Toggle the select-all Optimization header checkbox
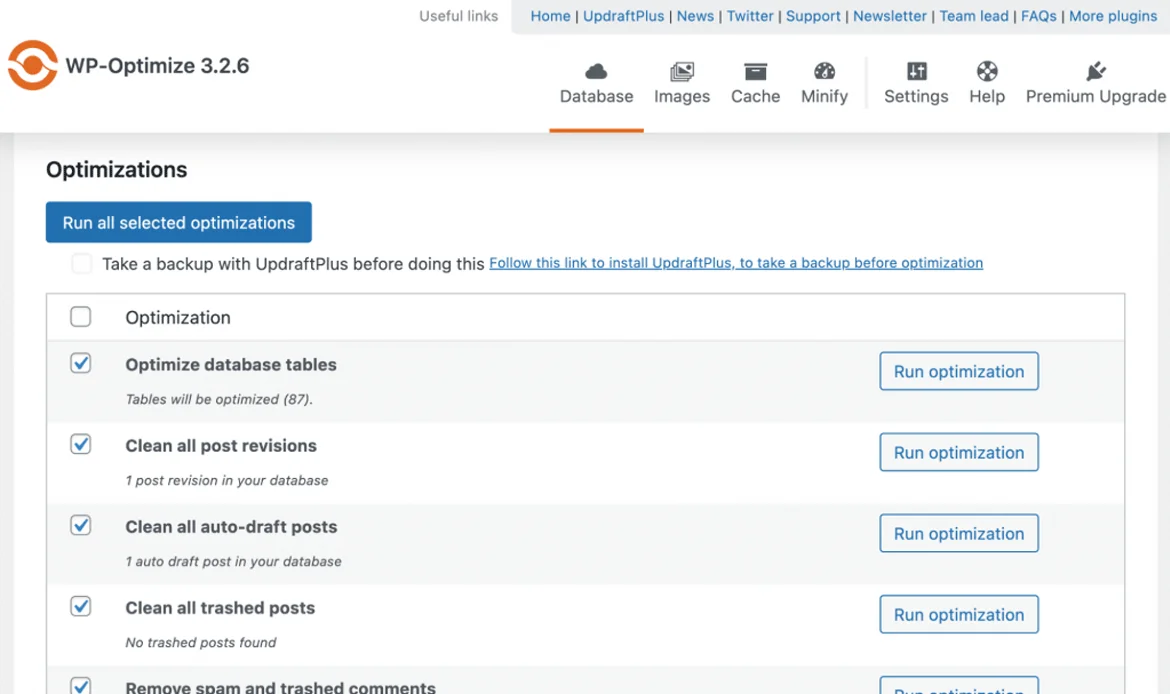 tap(81, 317)
